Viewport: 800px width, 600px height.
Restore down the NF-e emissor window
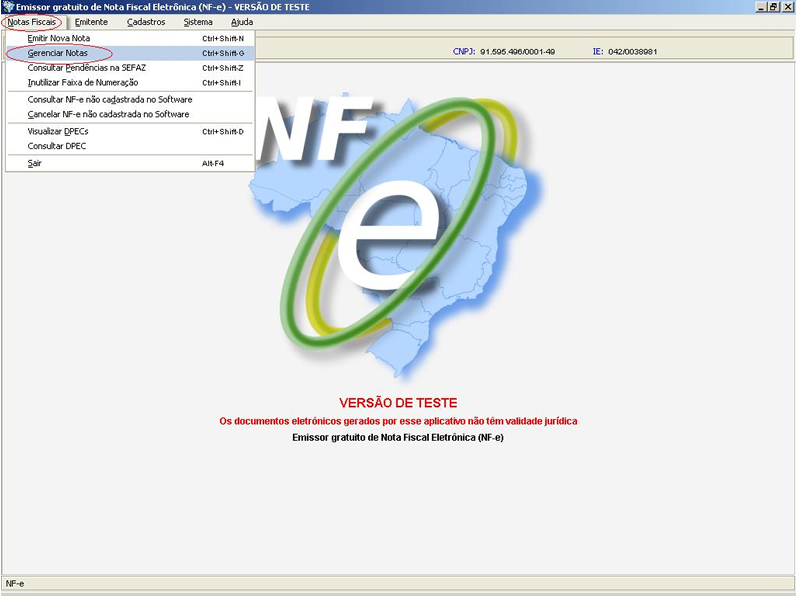click(x=773, y=7)
